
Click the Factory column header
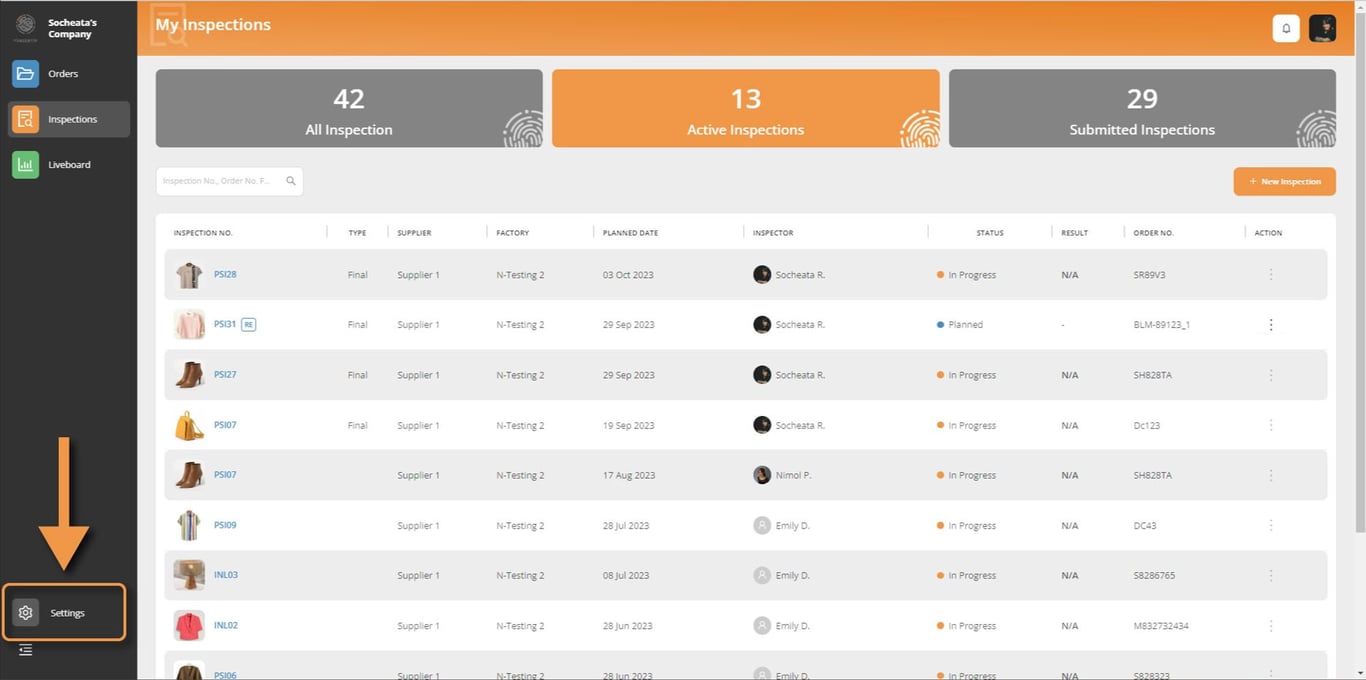coord(513,233)
